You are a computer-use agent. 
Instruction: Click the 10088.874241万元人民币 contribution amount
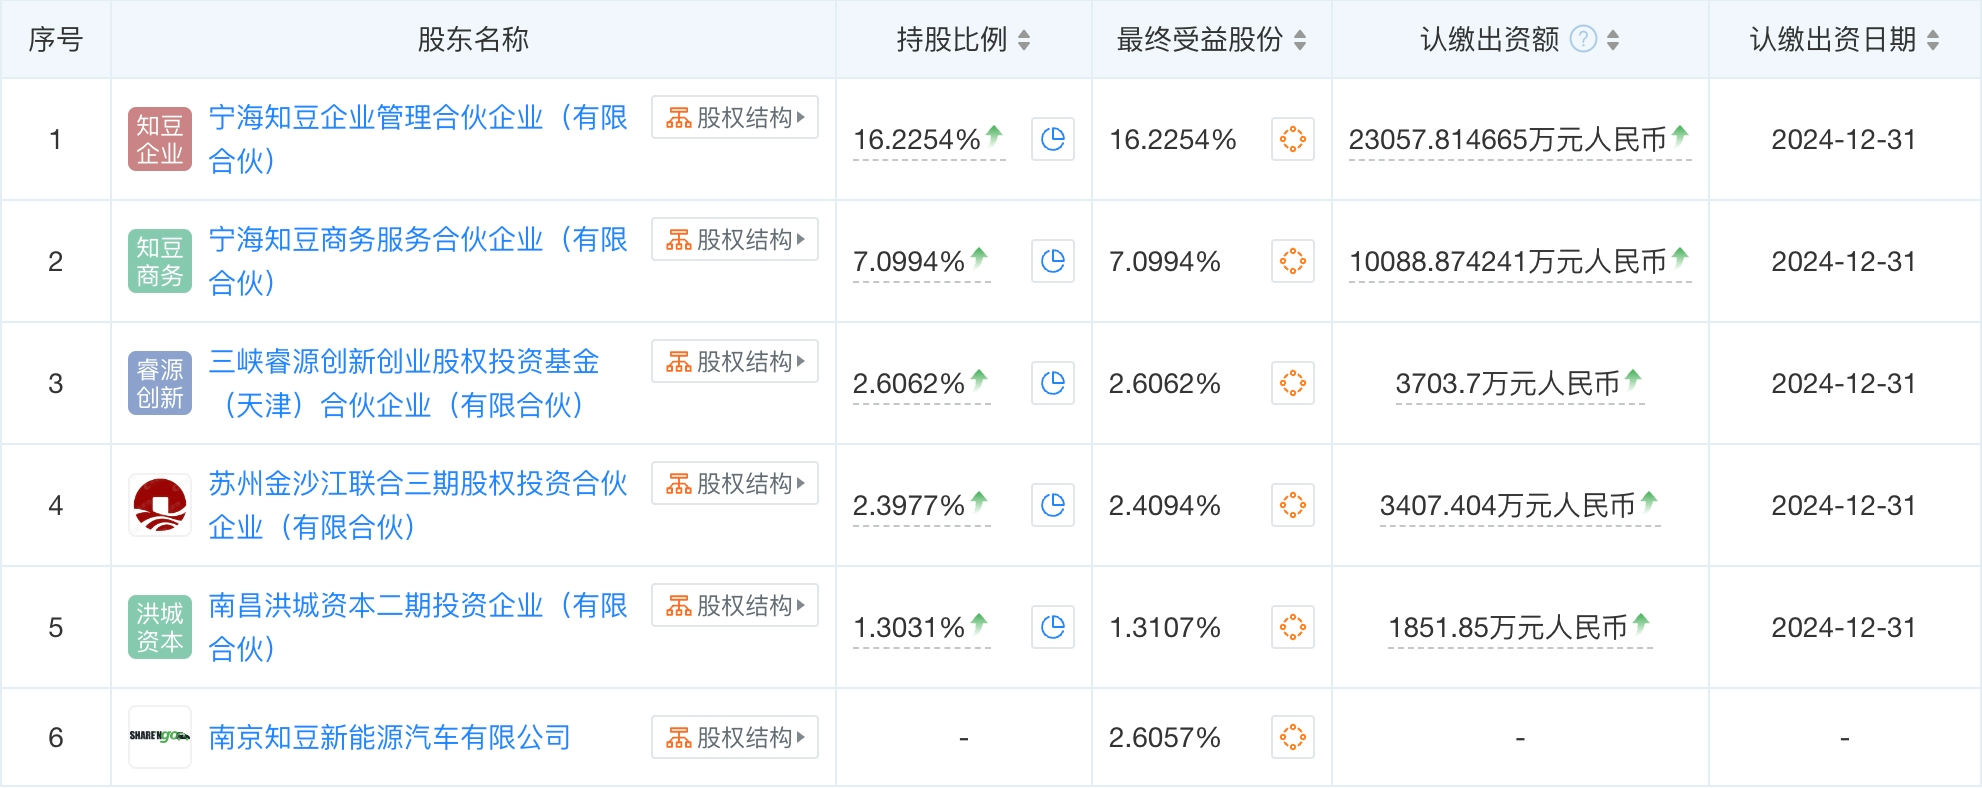coord(1508,262)
